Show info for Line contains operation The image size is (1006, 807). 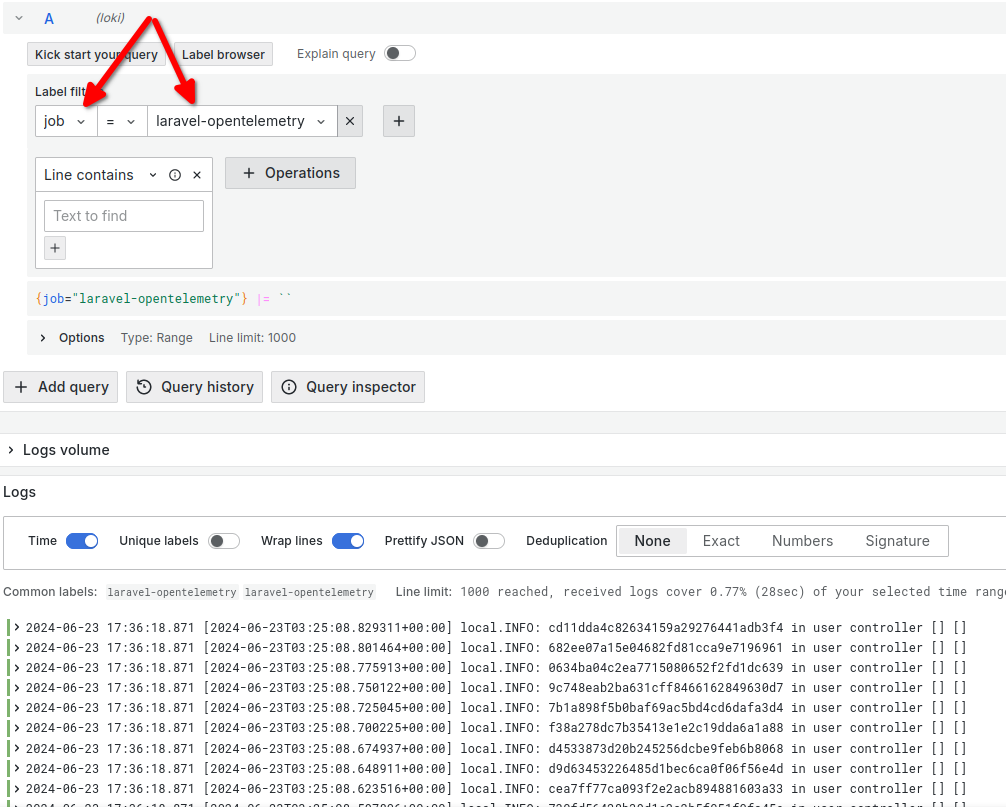(175, 175)
